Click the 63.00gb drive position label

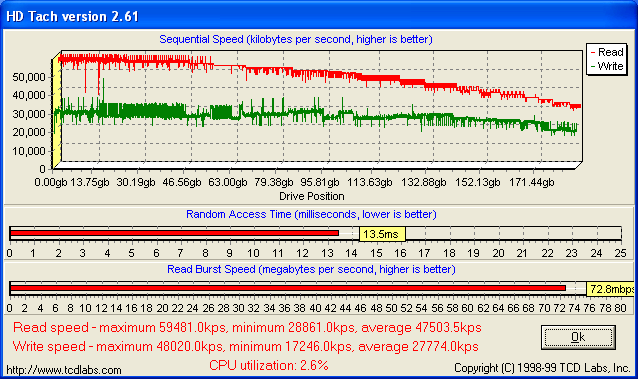coord(228,182)
